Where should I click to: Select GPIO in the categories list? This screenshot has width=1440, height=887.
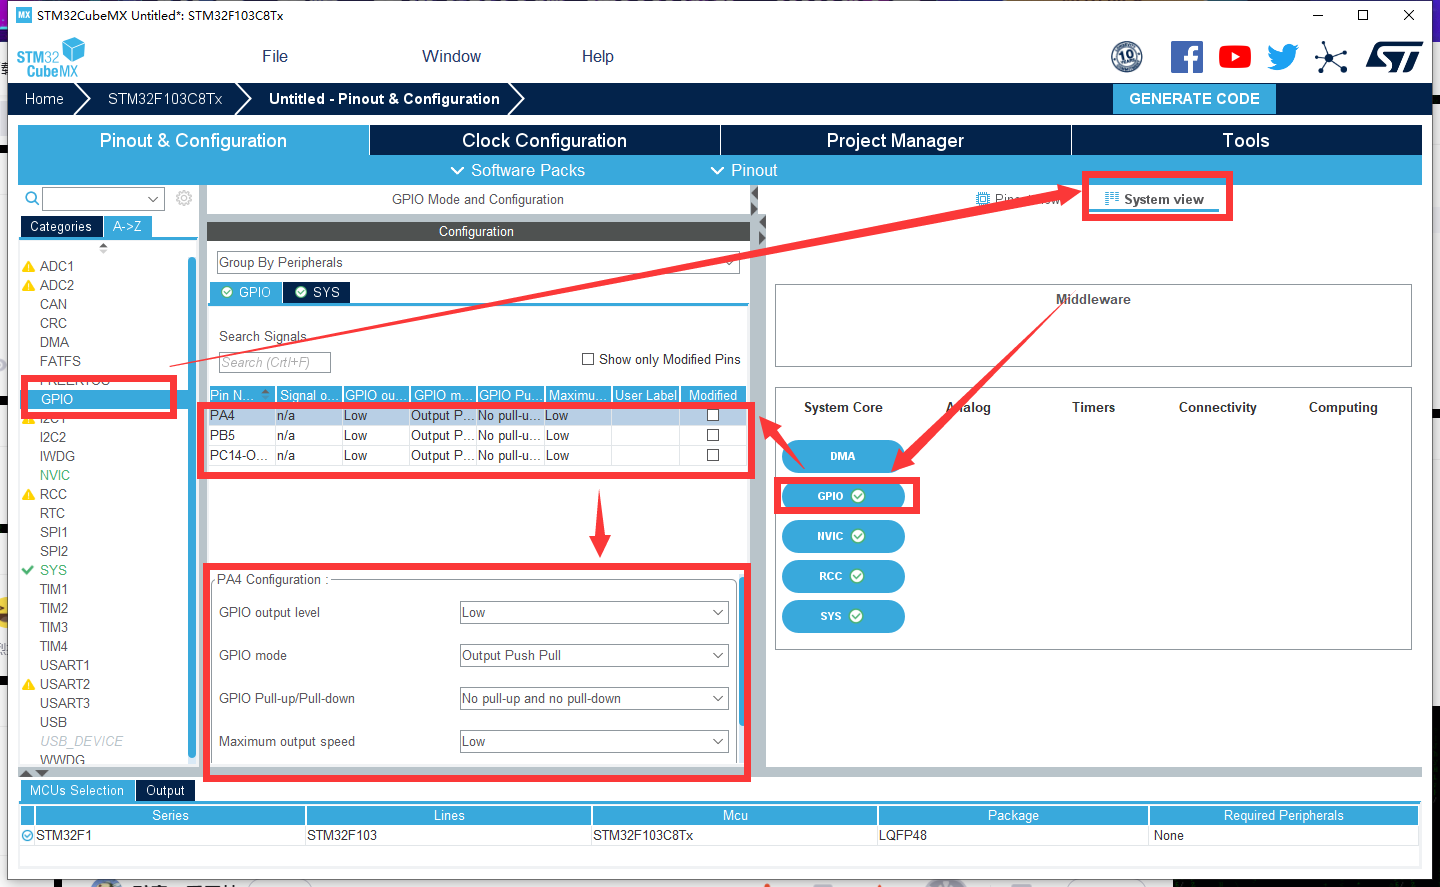[x=57, y=399]
